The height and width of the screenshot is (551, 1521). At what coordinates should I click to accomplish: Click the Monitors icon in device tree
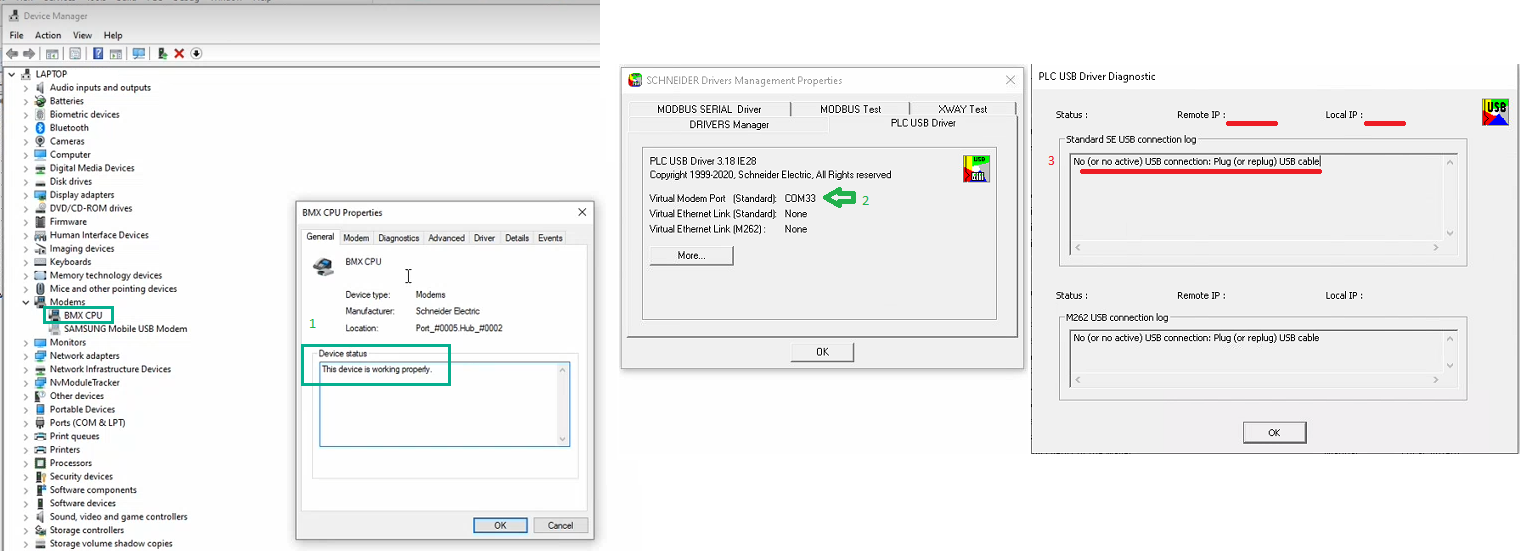41,342
